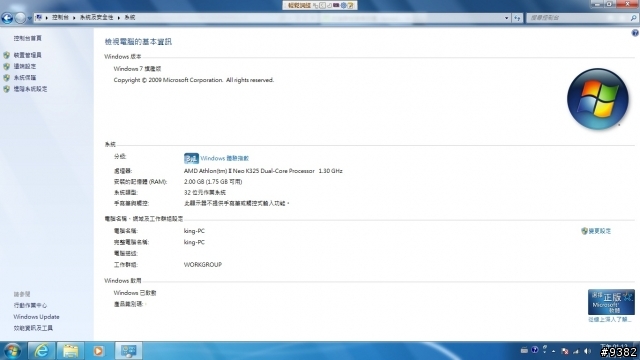Click the magnifier search icon

coord(633,18)
